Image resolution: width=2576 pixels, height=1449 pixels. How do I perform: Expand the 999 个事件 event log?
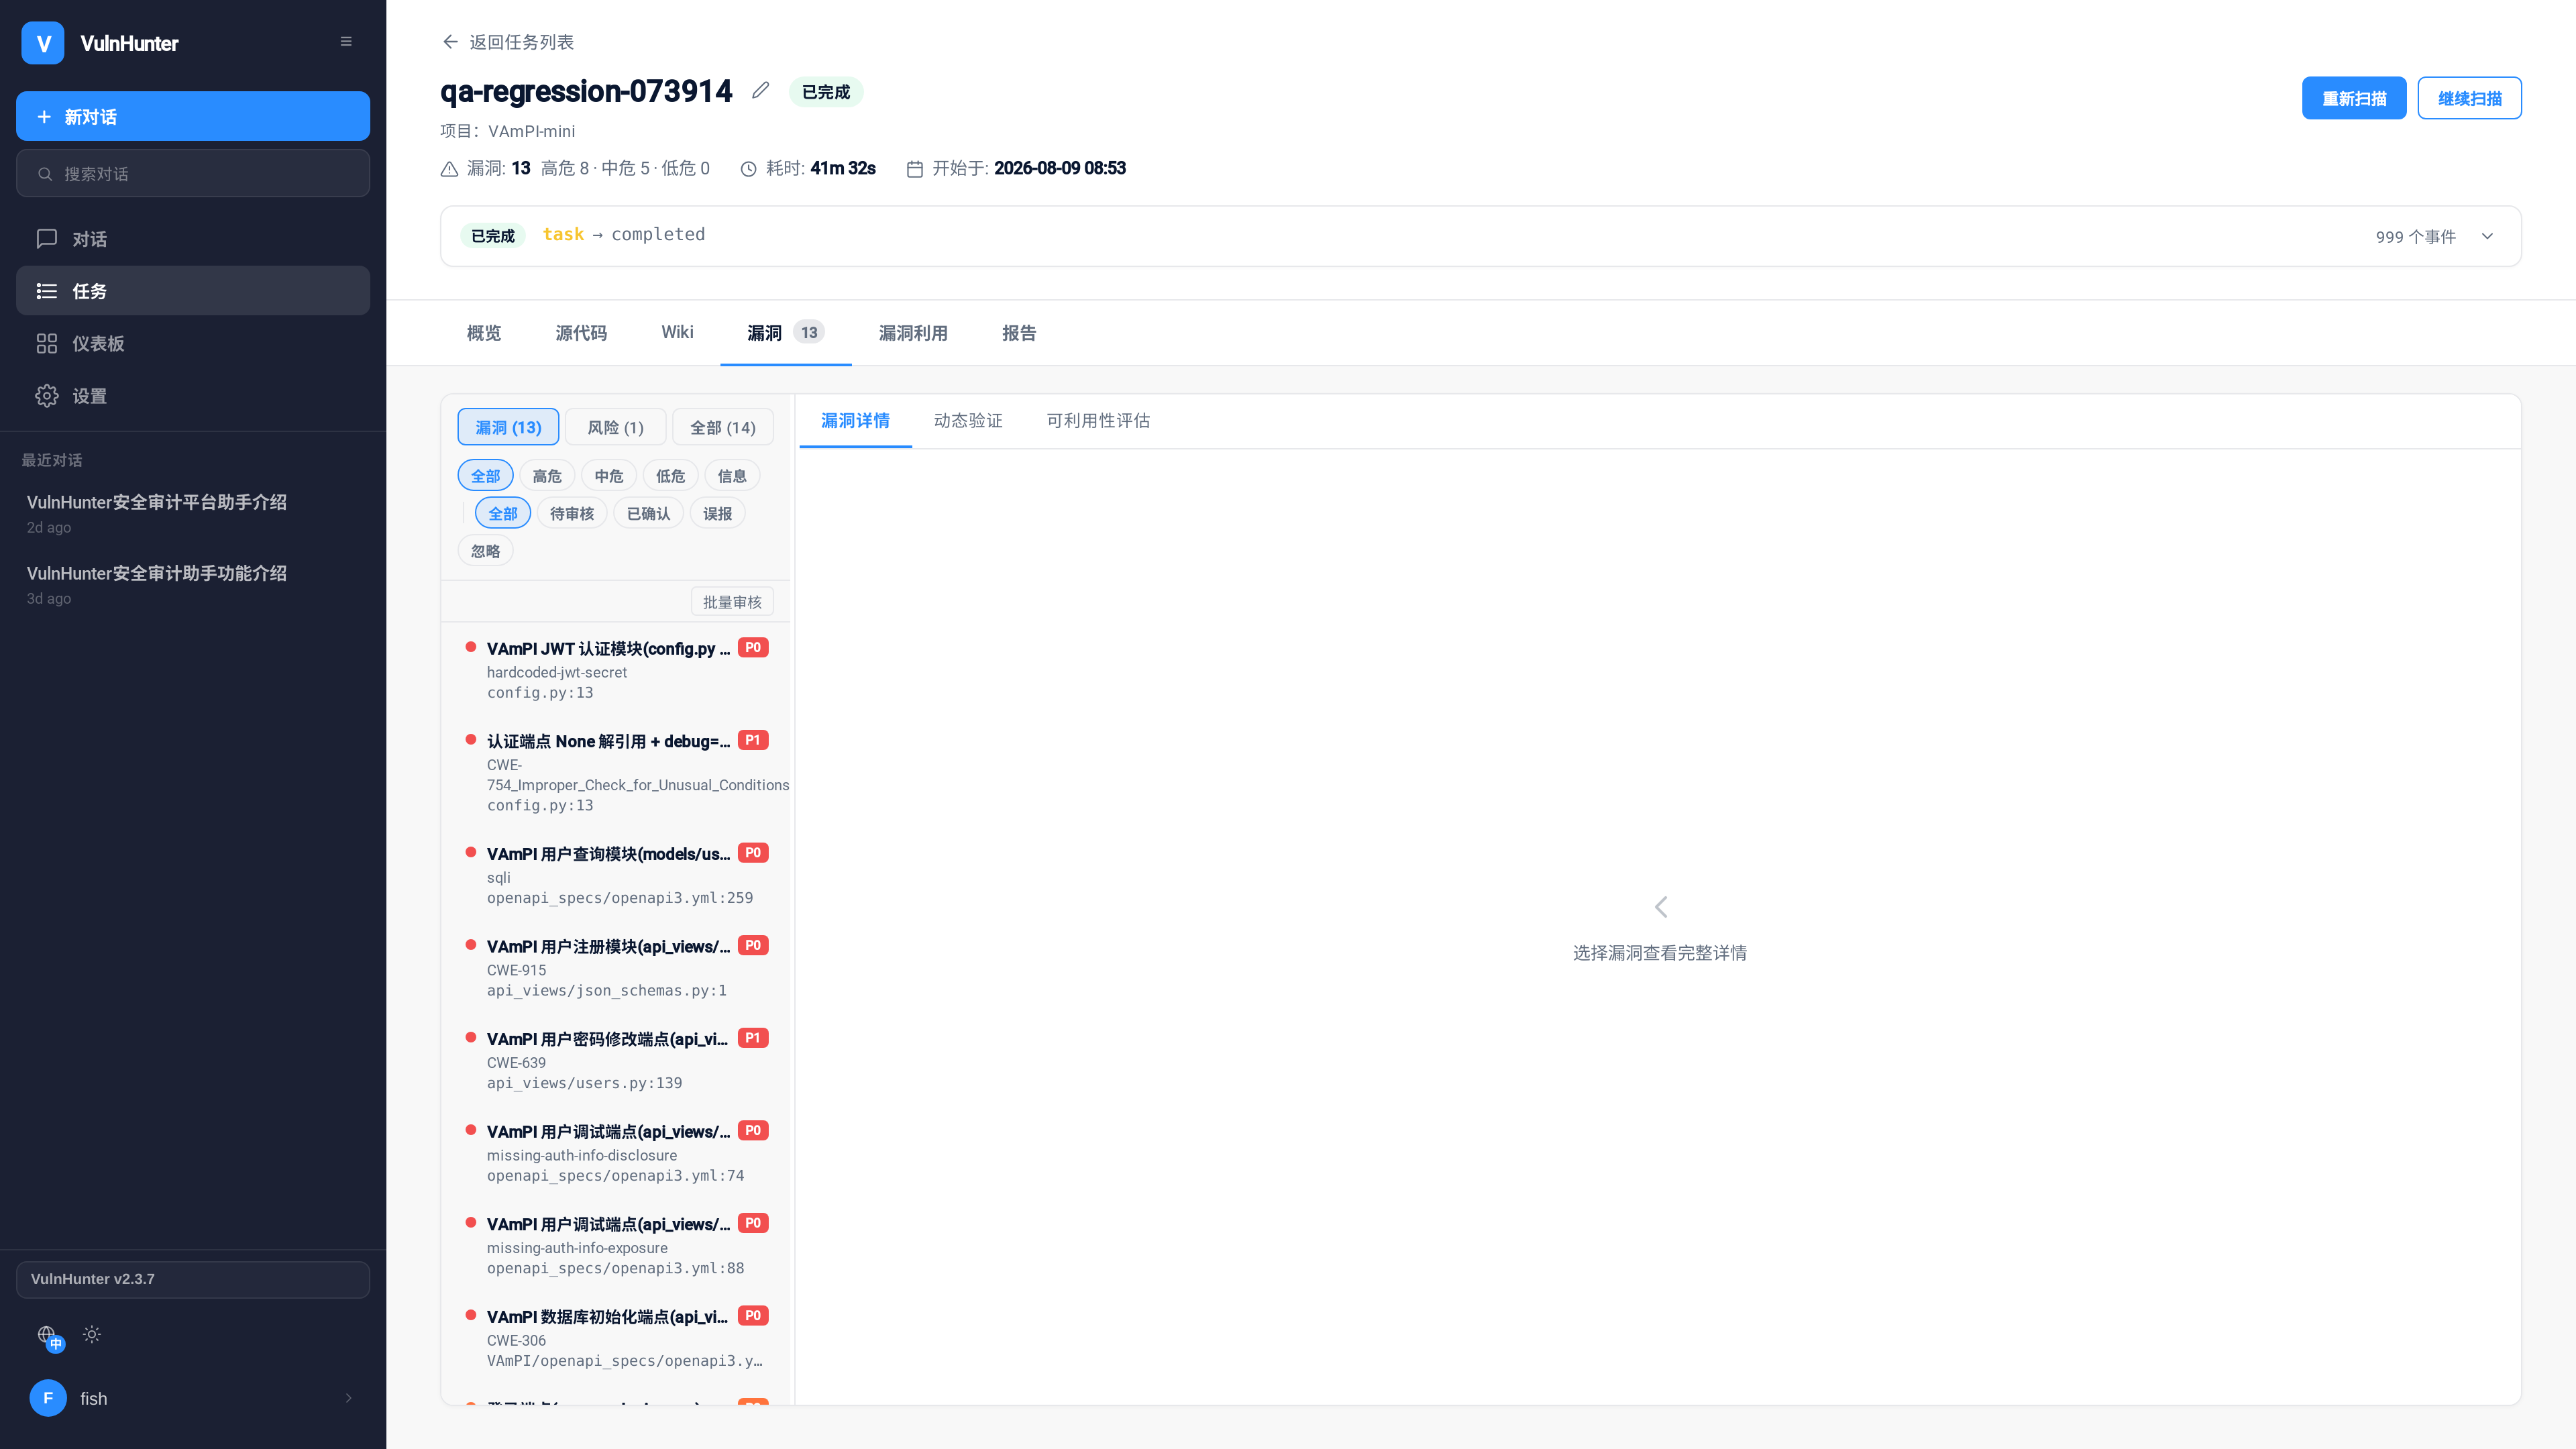coord(2487,237)
